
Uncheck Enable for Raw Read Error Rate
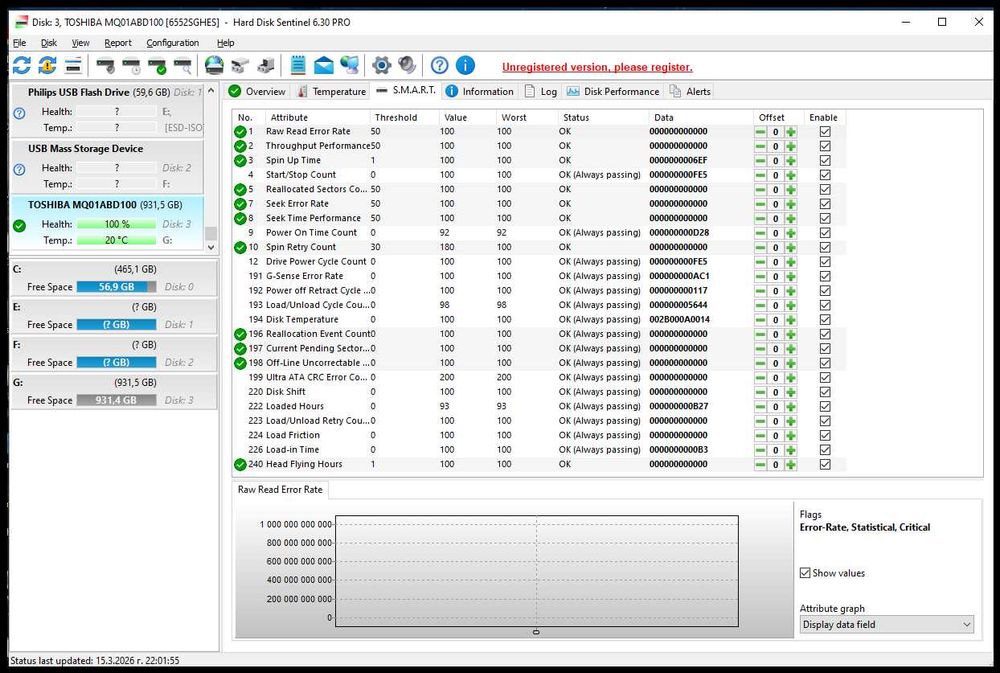(824, 132)
